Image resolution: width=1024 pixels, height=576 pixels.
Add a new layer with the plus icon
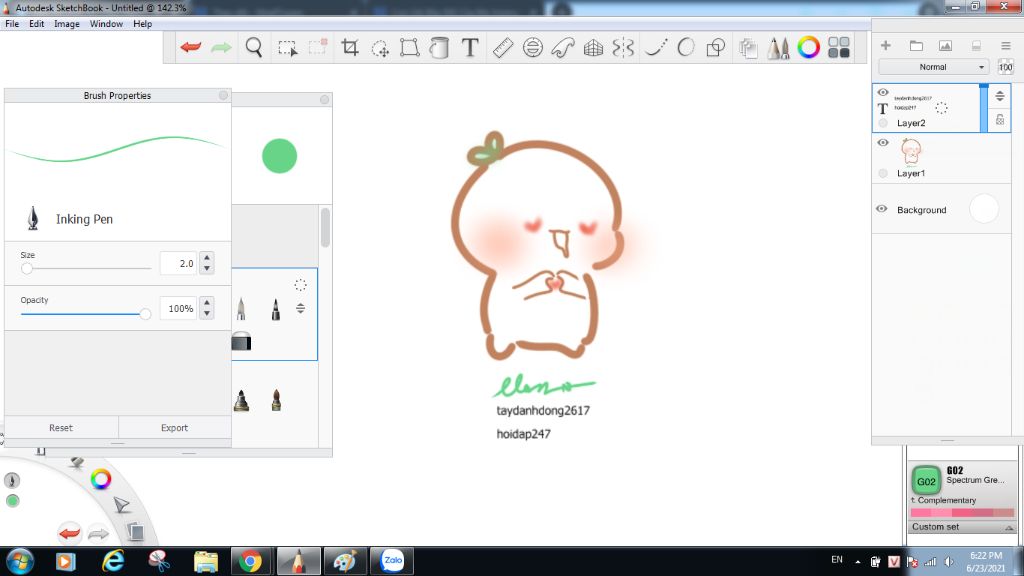[886, 45]
